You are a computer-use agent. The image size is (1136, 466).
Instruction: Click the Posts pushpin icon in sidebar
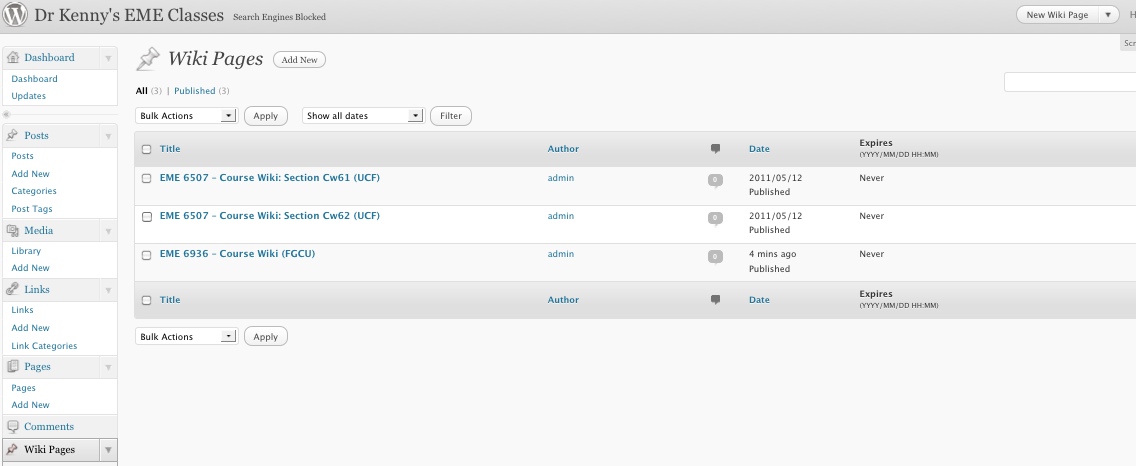[x=13, y=135]
